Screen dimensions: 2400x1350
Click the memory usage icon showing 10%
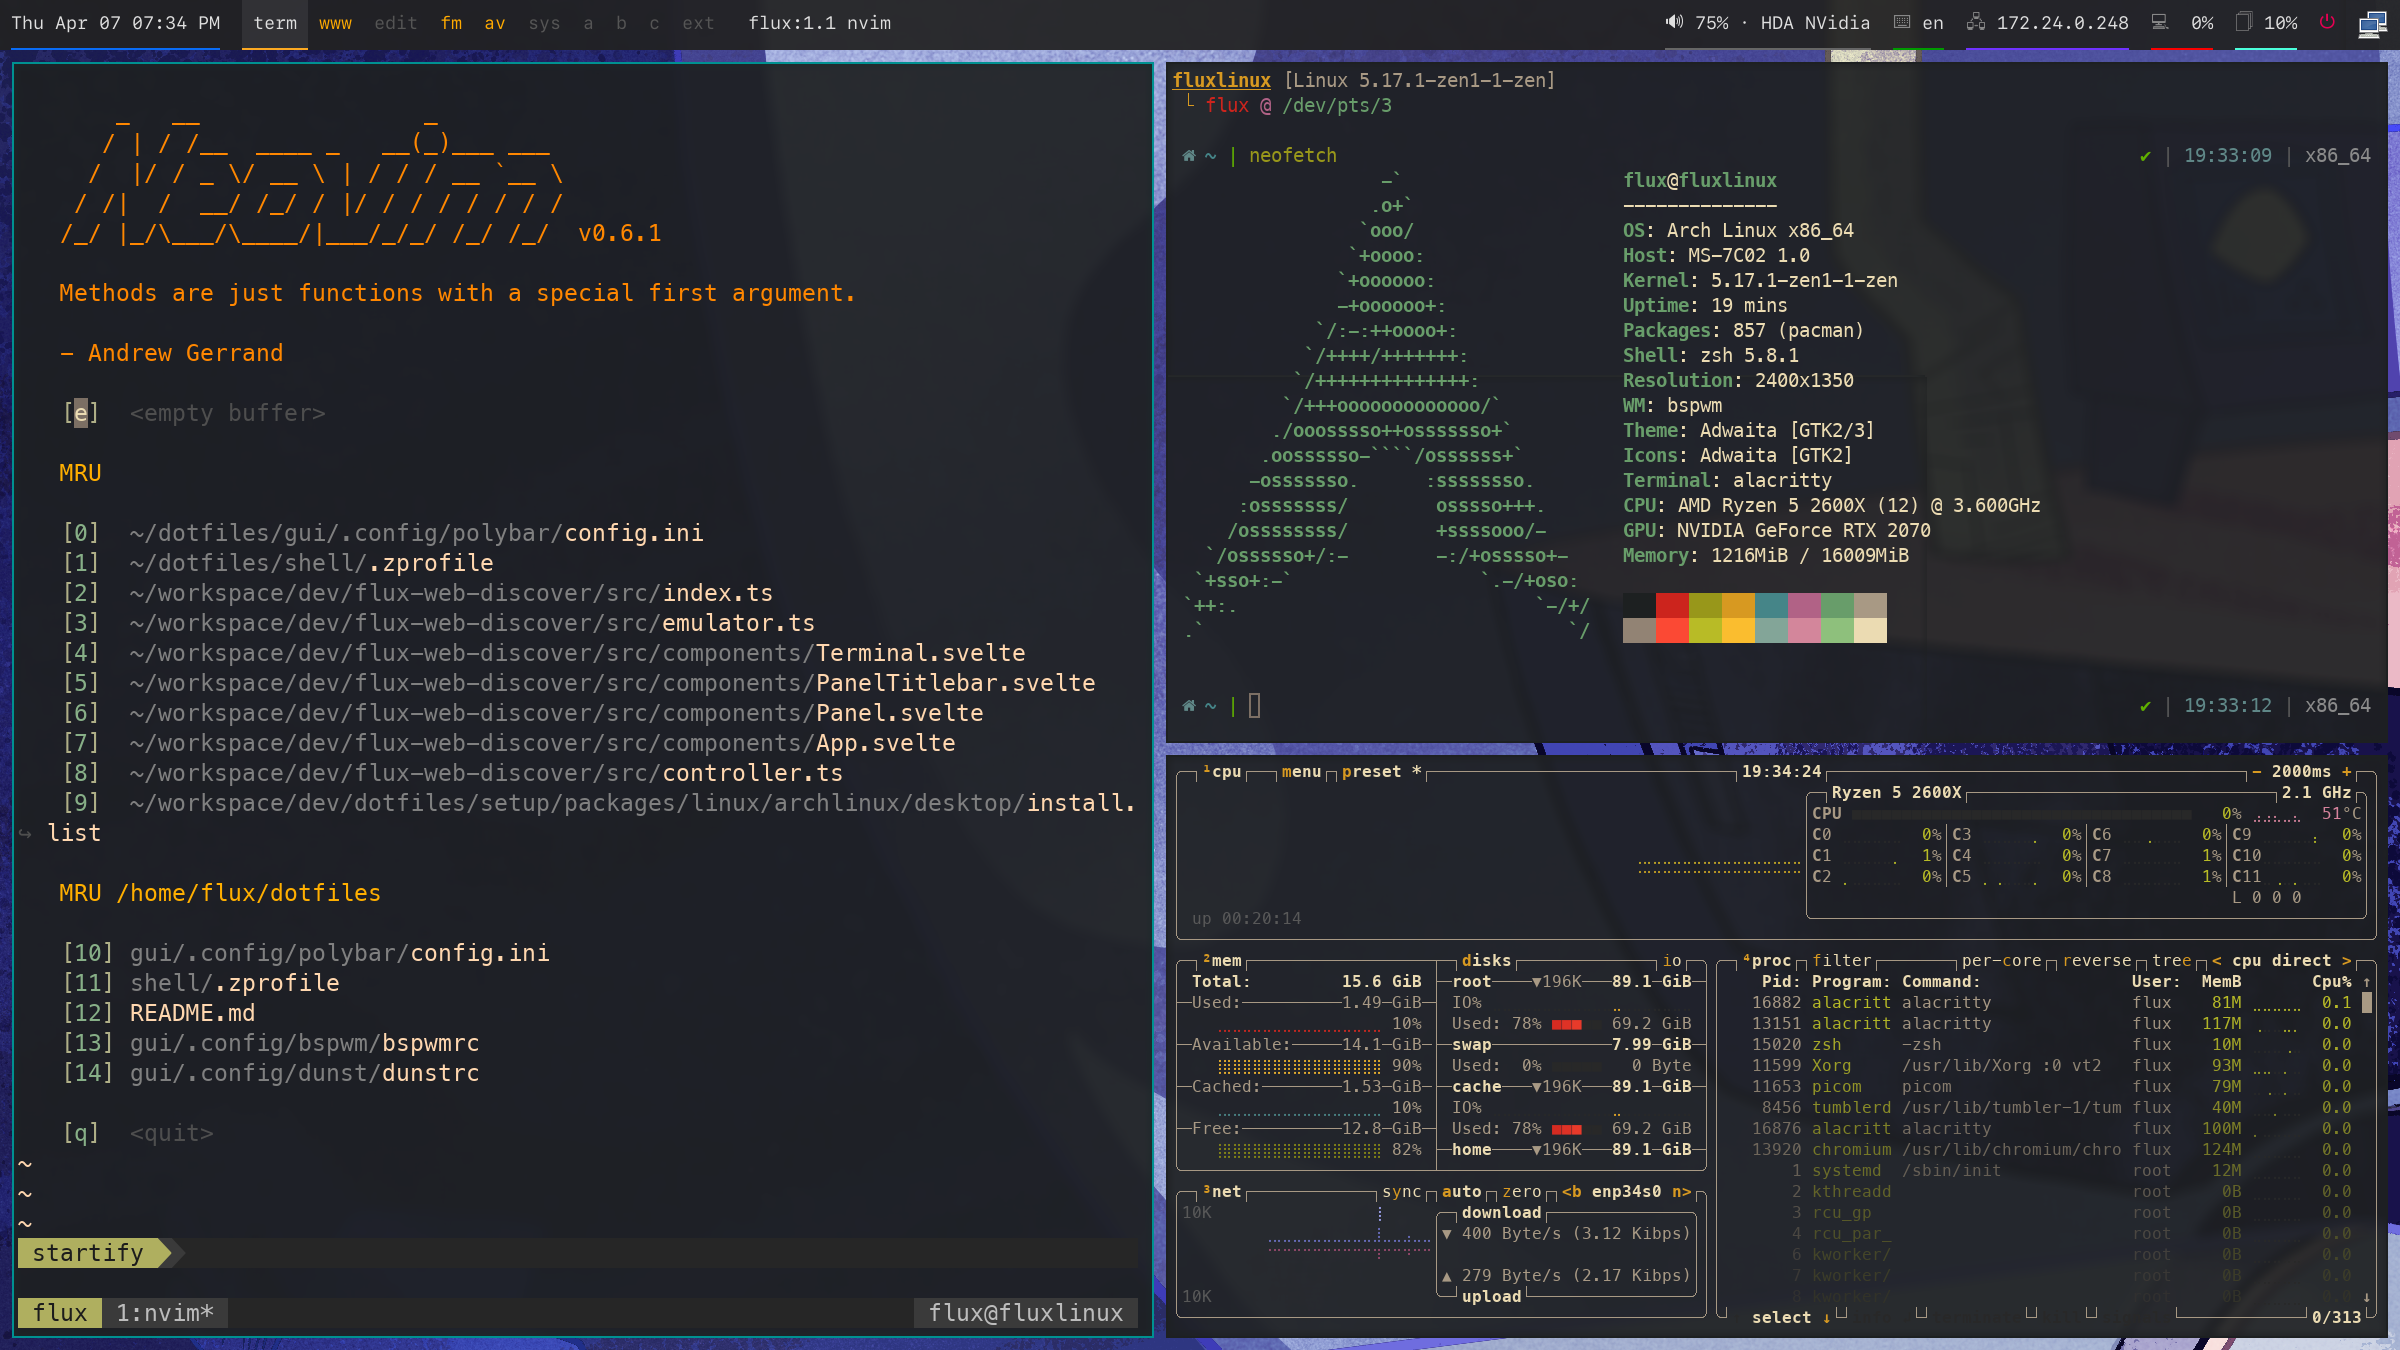[x=2245, y=22]
